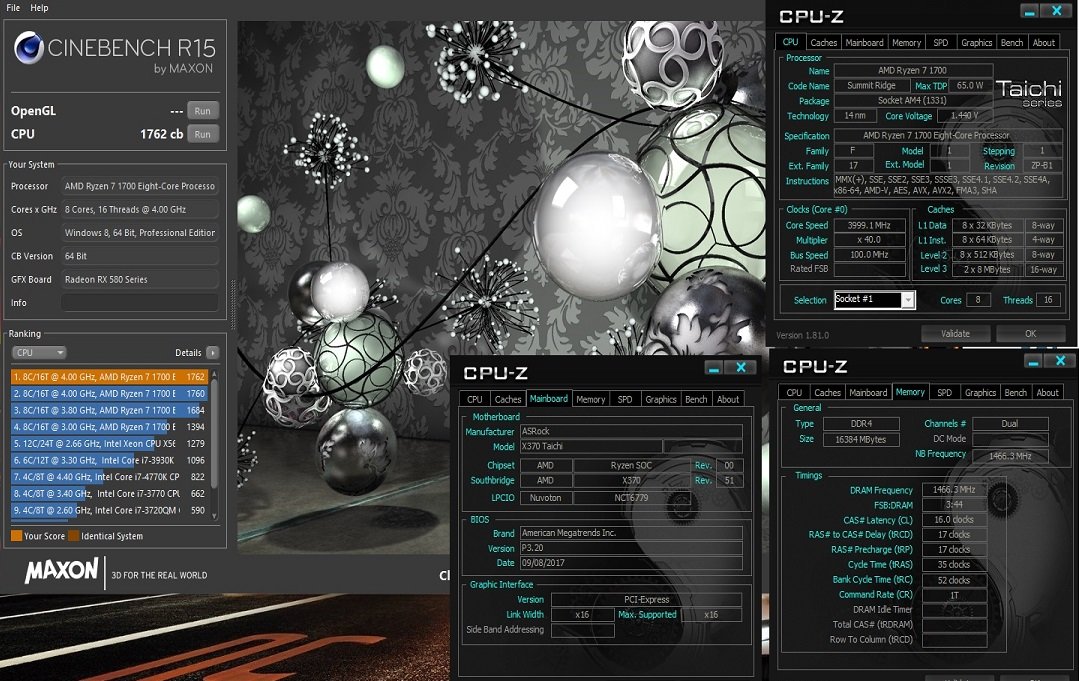
Task: Open Mainboard tab in top CPU-Z window
Action: (864, 43)
